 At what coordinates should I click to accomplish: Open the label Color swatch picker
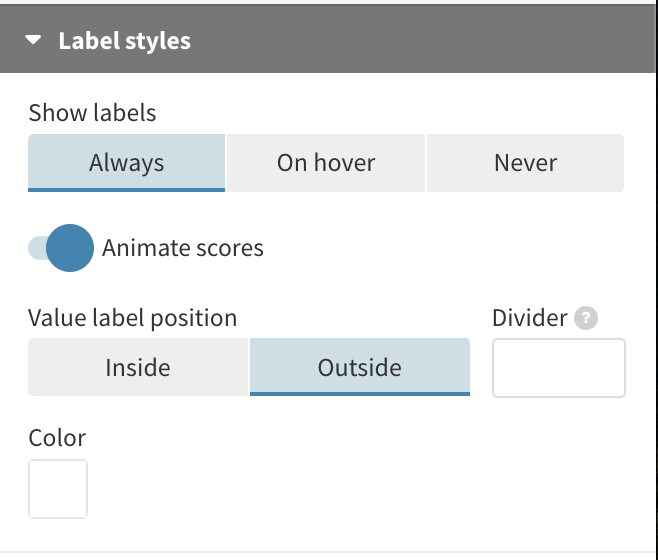coord(58,489)
